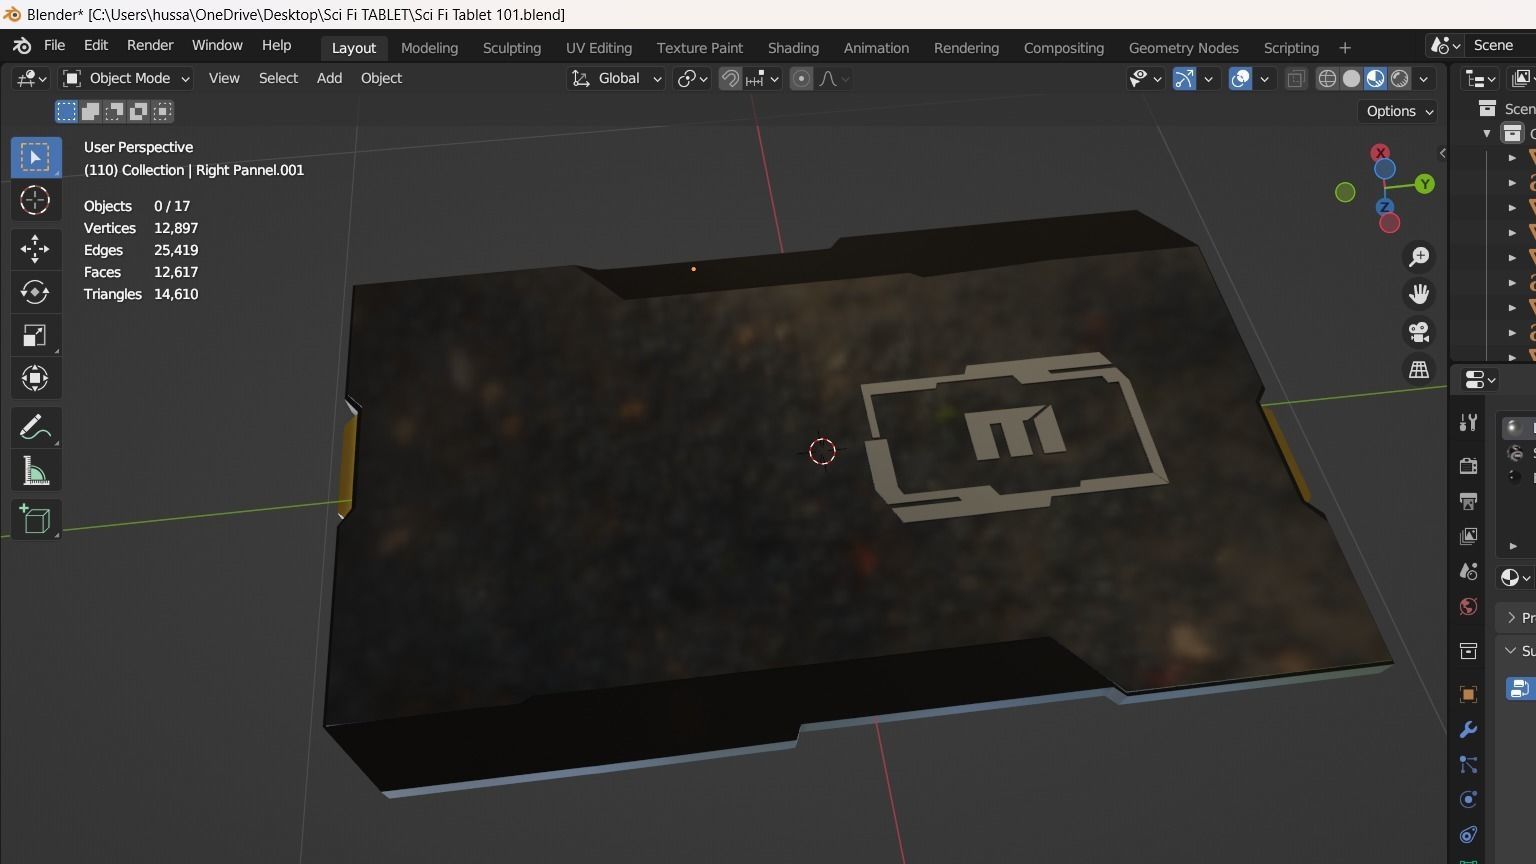The height and width of the screenshot is (864, 1536).
Task: Click the red X axis gizmo ball
Action: coord(1380,153)
